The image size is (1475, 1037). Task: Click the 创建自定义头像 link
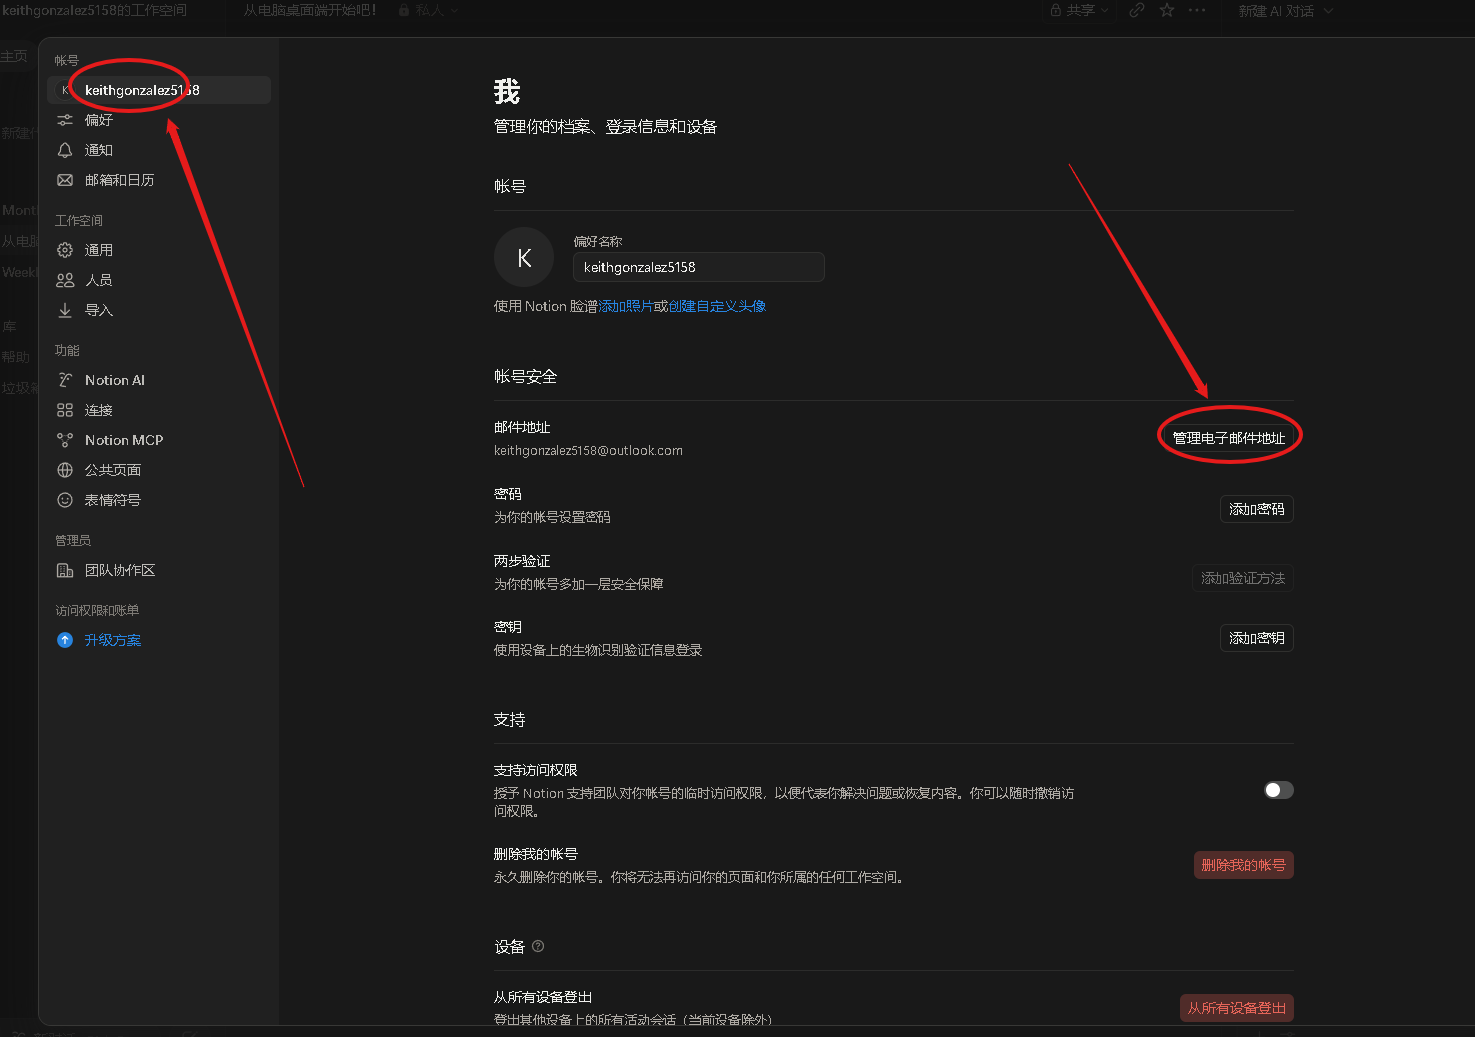click(717, 306)
